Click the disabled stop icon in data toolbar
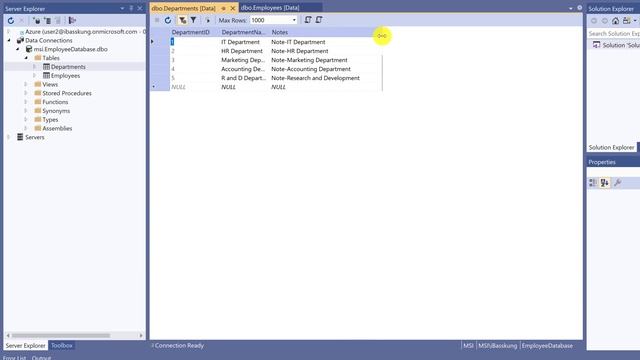Image resolution: width=640 pixels, height=360 pixels. [157, 20]
